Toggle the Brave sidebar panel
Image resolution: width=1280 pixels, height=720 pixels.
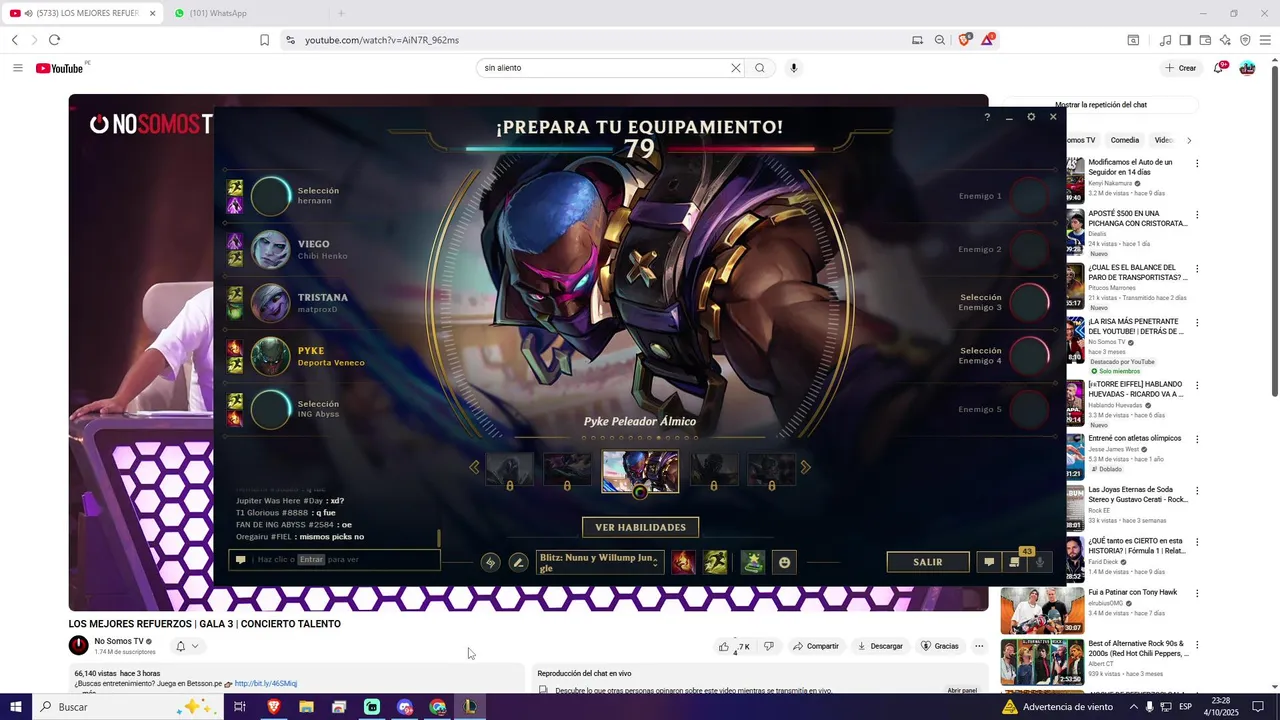click(1185, 40)
